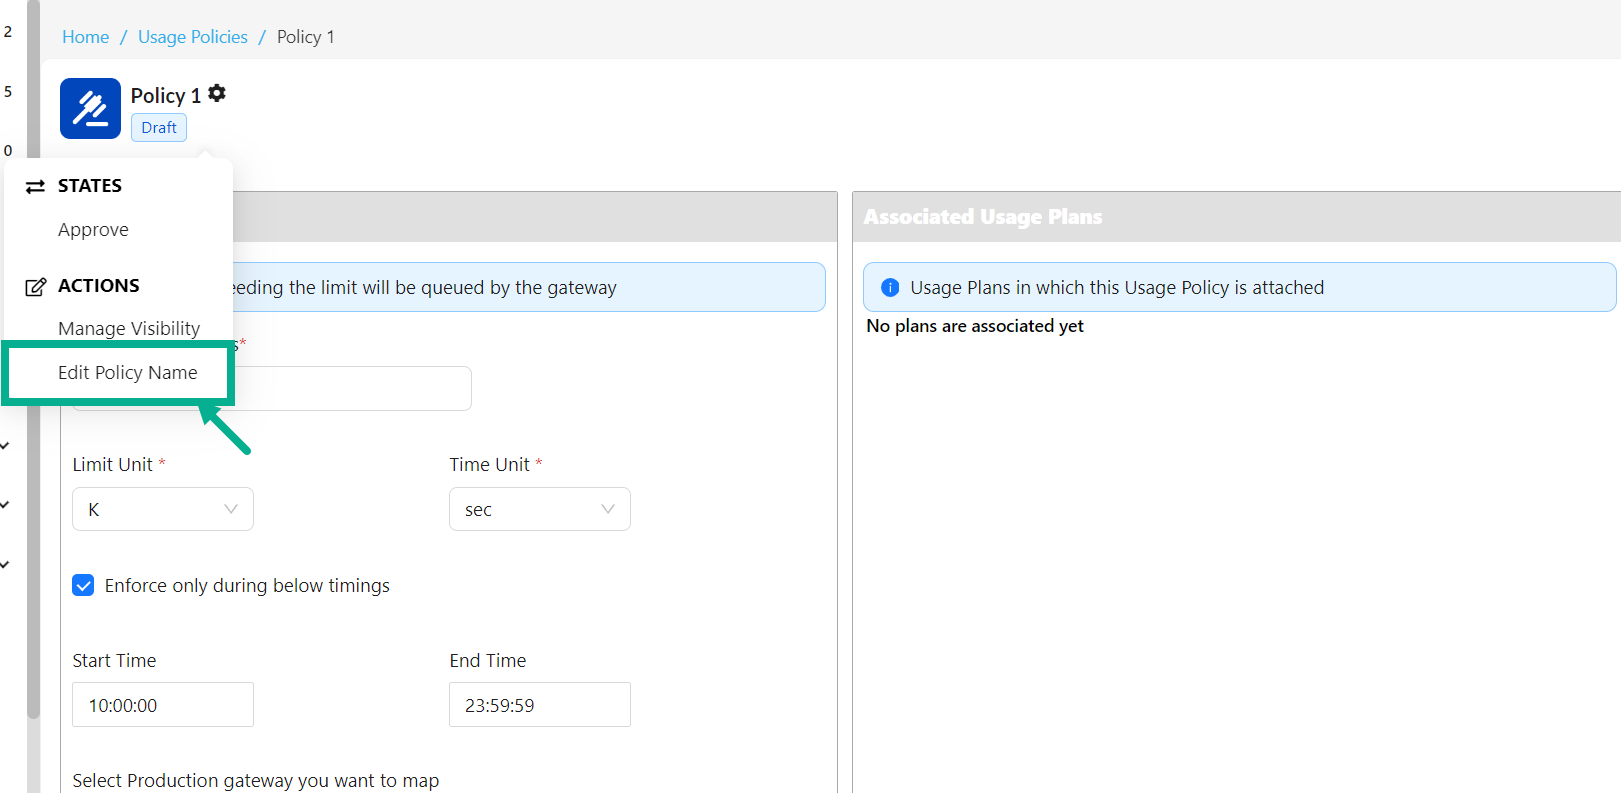Click the chevron arrow in Time Unit box
Viewport: 1621px width, 793px height.
pyautogui.click(x=608, y=509)
